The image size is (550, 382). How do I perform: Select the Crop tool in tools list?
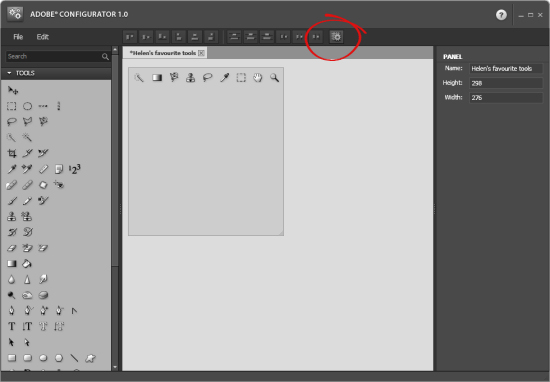pos(12,153)
